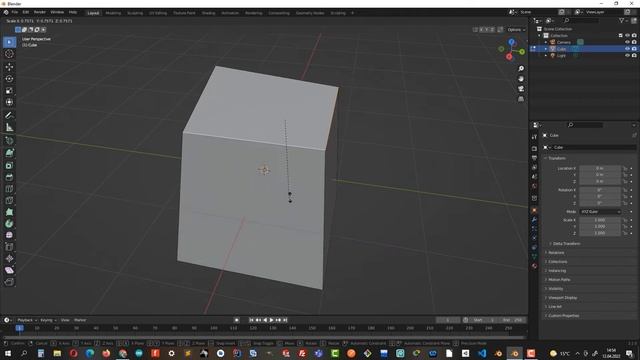Switch orthographic/perspective grid icon
This screenshot has width=640, height=360.
pyautogui.click(x=521, y=99)
